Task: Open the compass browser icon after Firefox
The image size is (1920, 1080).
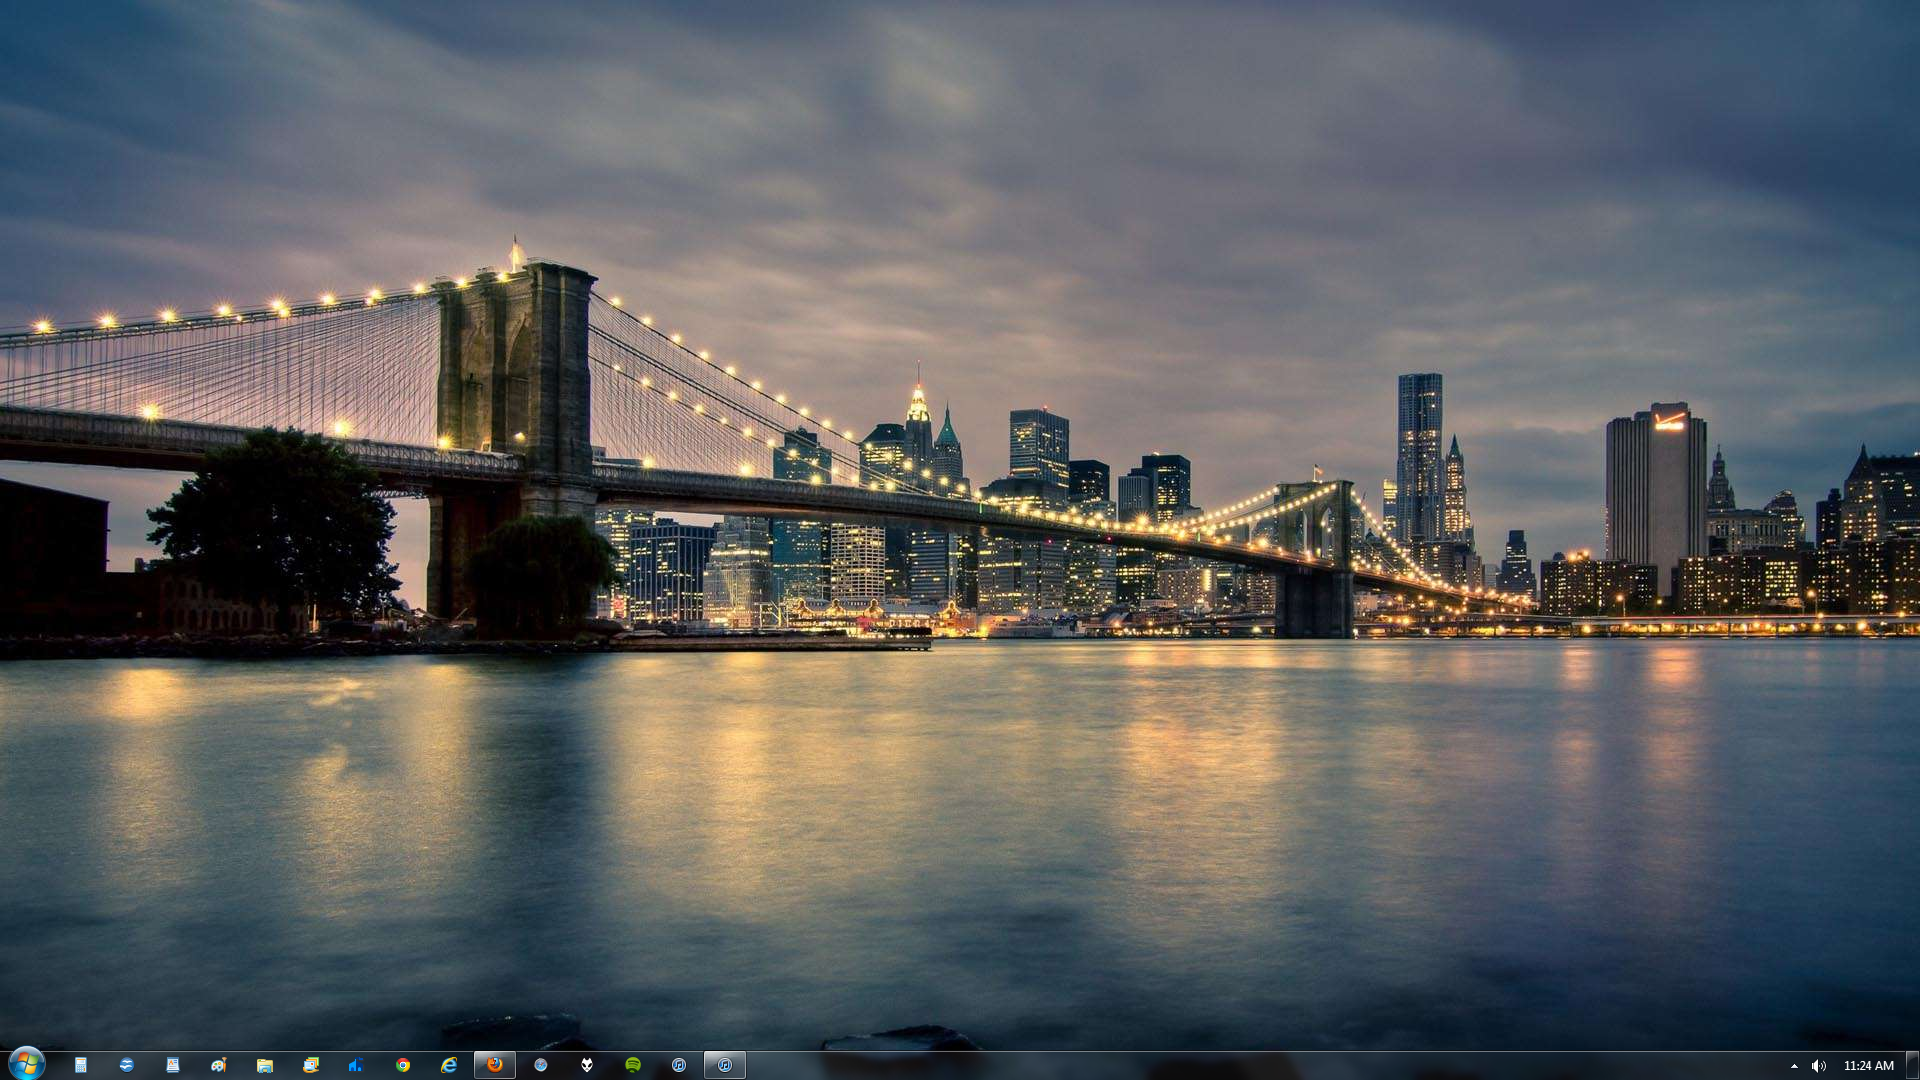Action: coord(541,1065)
